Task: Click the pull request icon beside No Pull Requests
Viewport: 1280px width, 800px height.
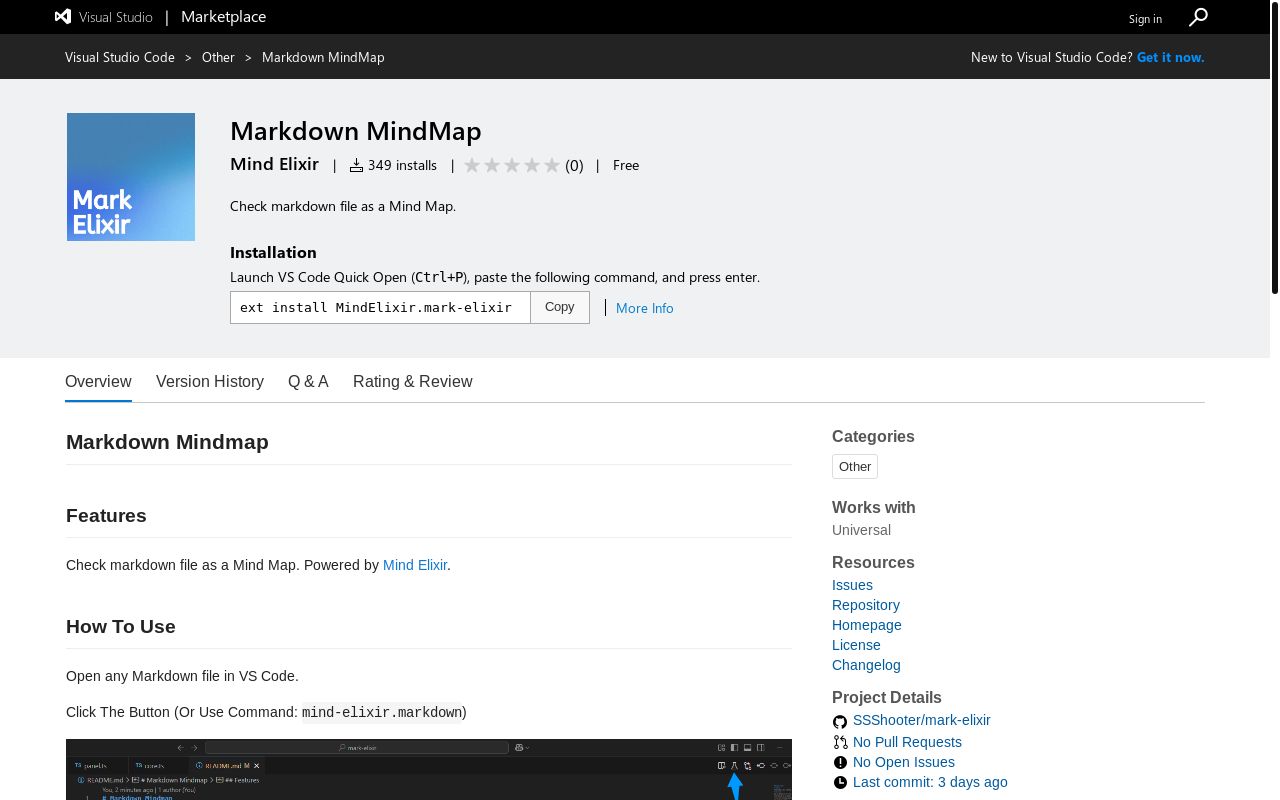Action: [840, 742]
